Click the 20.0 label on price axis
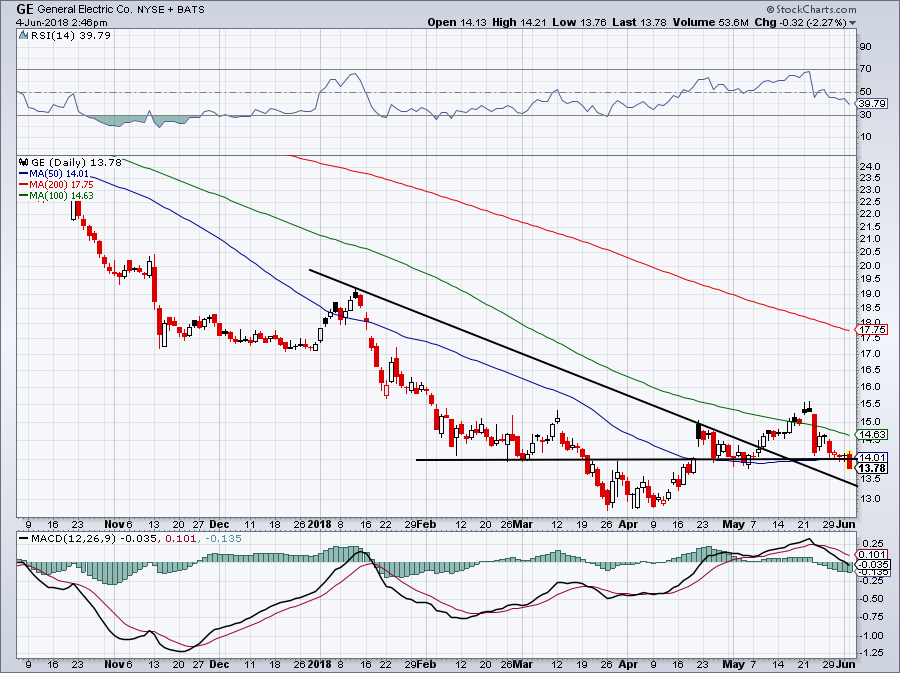Viewport: 900px width, 673px height. click(x=870, y=266)
